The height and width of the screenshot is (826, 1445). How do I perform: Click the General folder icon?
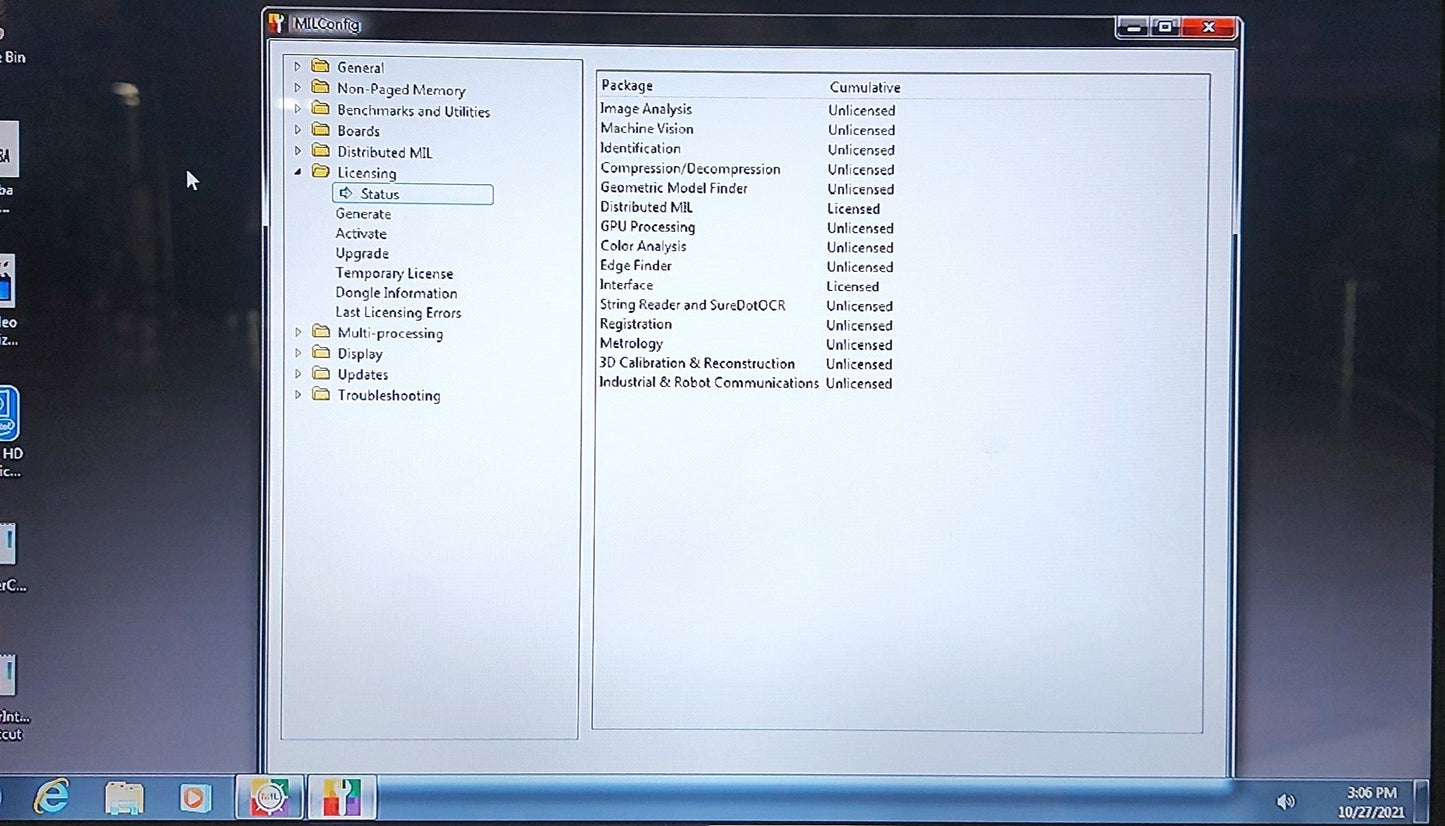(x=321, y=67)
